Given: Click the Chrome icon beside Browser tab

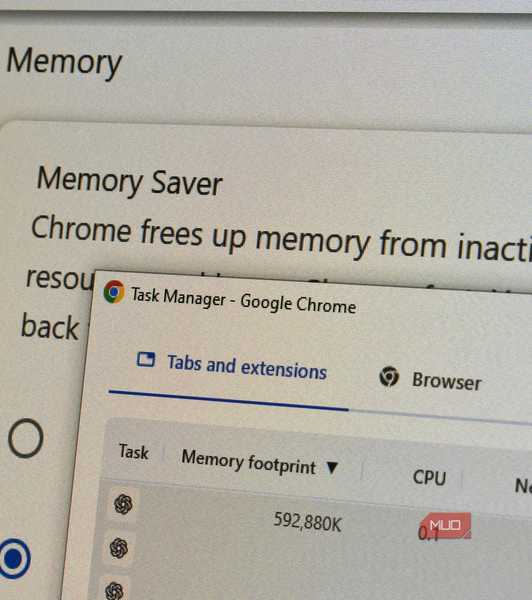Looking at the screenshot, I should 389,376.
